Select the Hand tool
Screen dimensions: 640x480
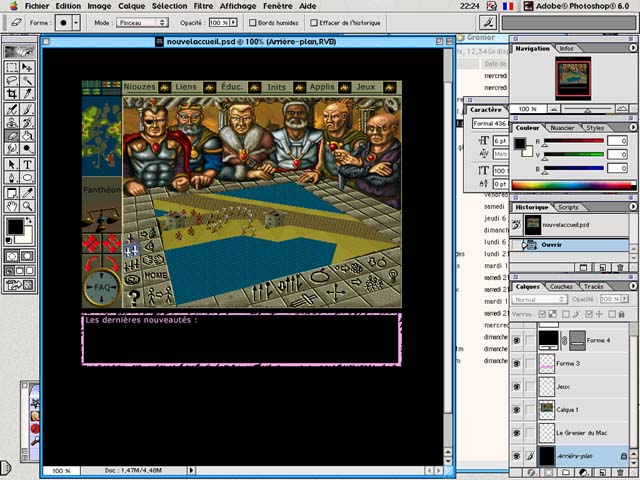click(12, 206)
